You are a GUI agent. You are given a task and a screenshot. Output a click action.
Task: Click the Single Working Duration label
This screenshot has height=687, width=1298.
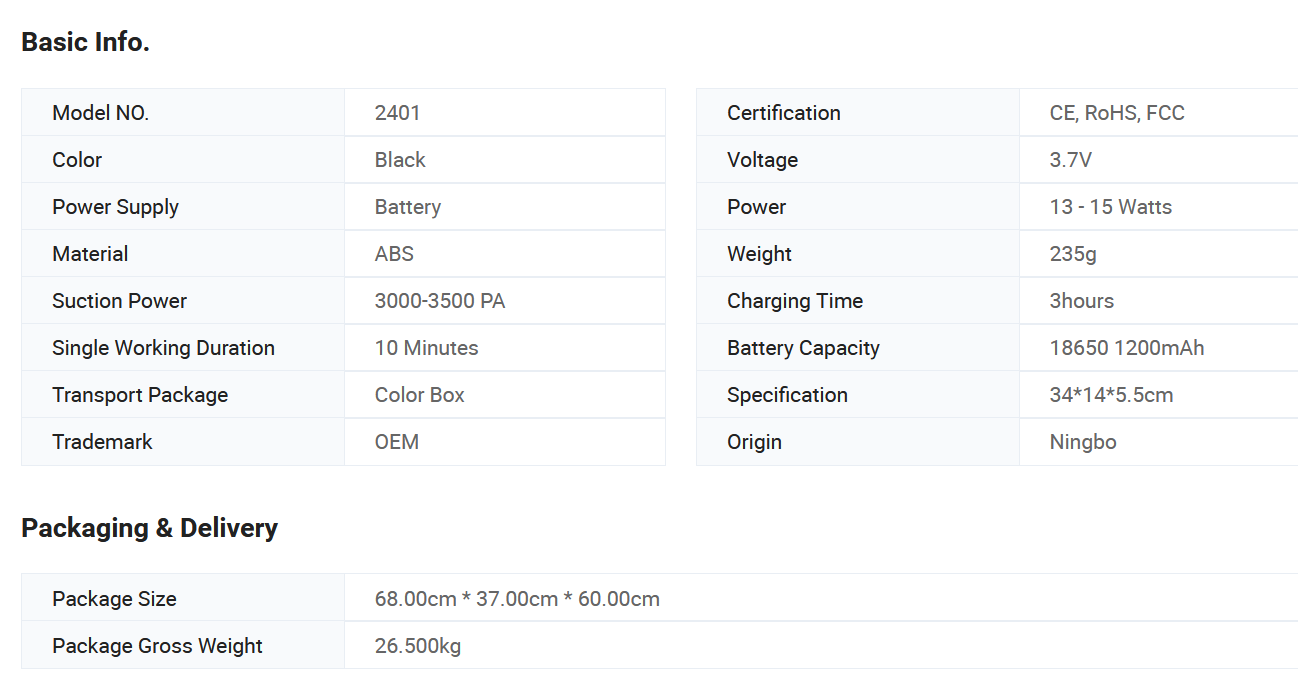[163, 348]
